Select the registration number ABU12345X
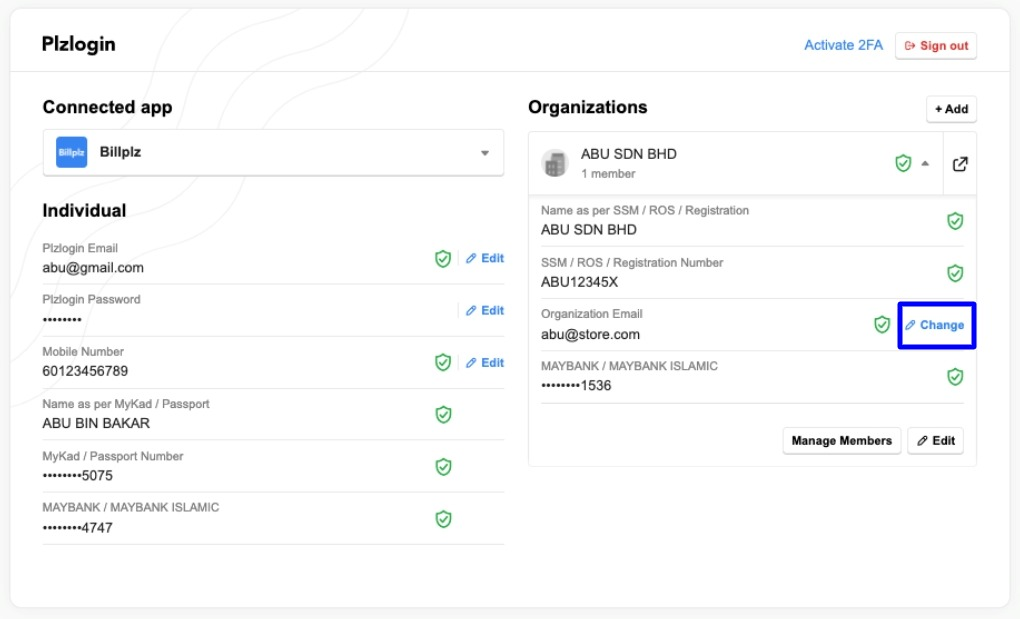This screenshot has height=619, width=1020. click(x=580, y=282)
